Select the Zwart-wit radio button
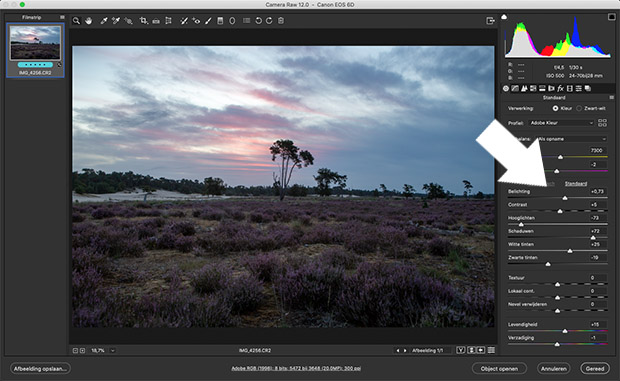 (x=579, y=108)
